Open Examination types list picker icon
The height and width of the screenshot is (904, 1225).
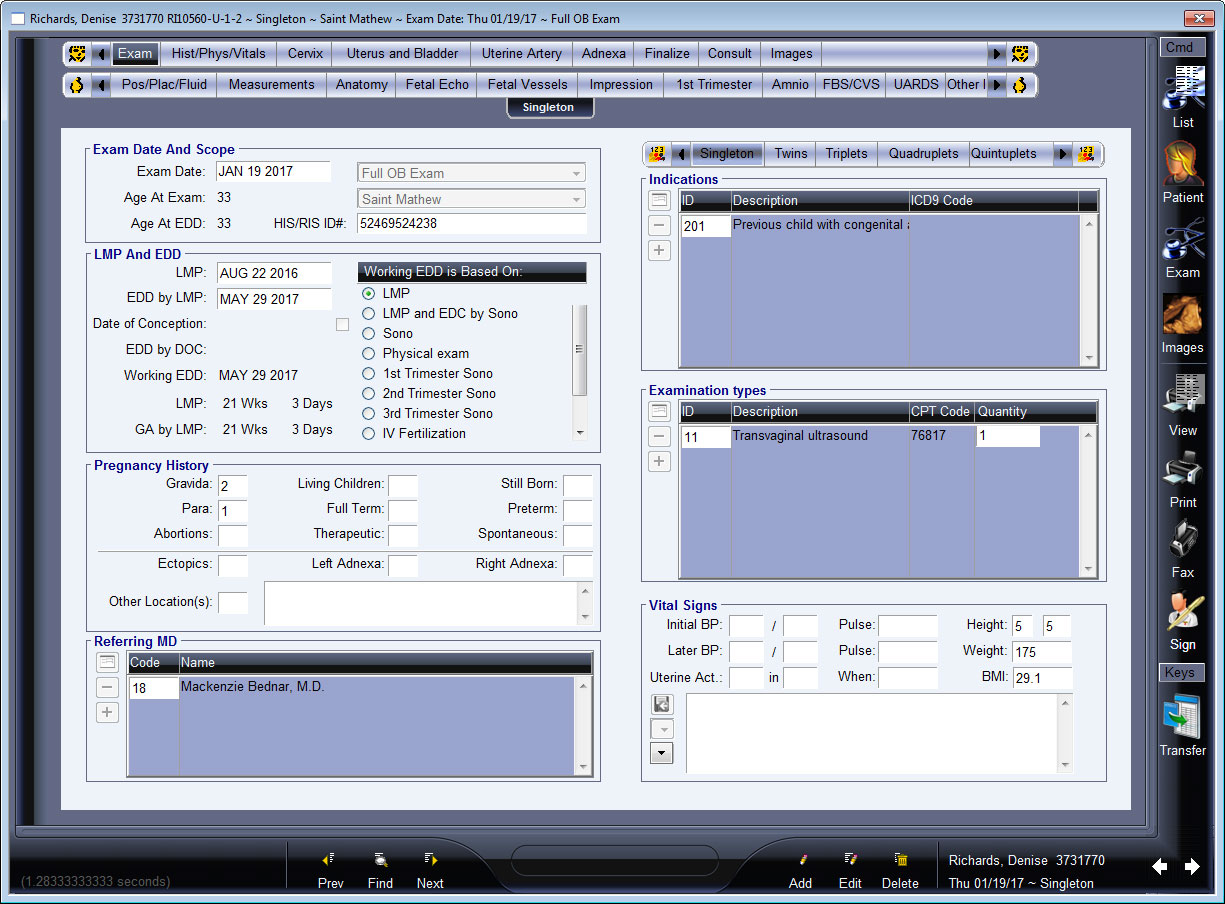click(x=659, y=411)
